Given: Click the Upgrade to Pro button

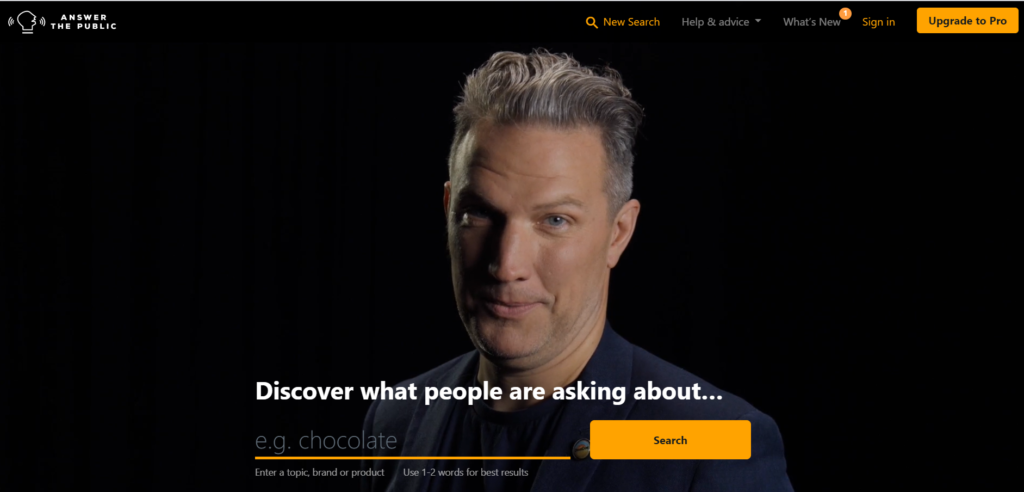Looking at the screenshot, I should click(967, 21).
